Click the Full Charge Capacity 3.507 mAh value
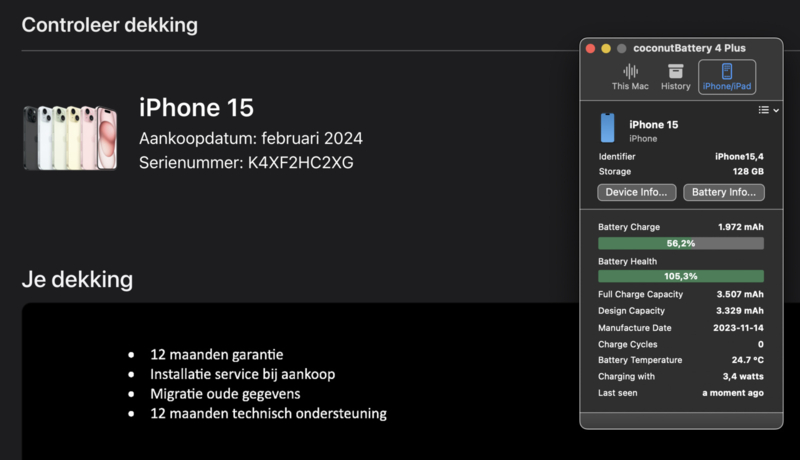This screenshot has width=800, height=460. click(740, 294)
